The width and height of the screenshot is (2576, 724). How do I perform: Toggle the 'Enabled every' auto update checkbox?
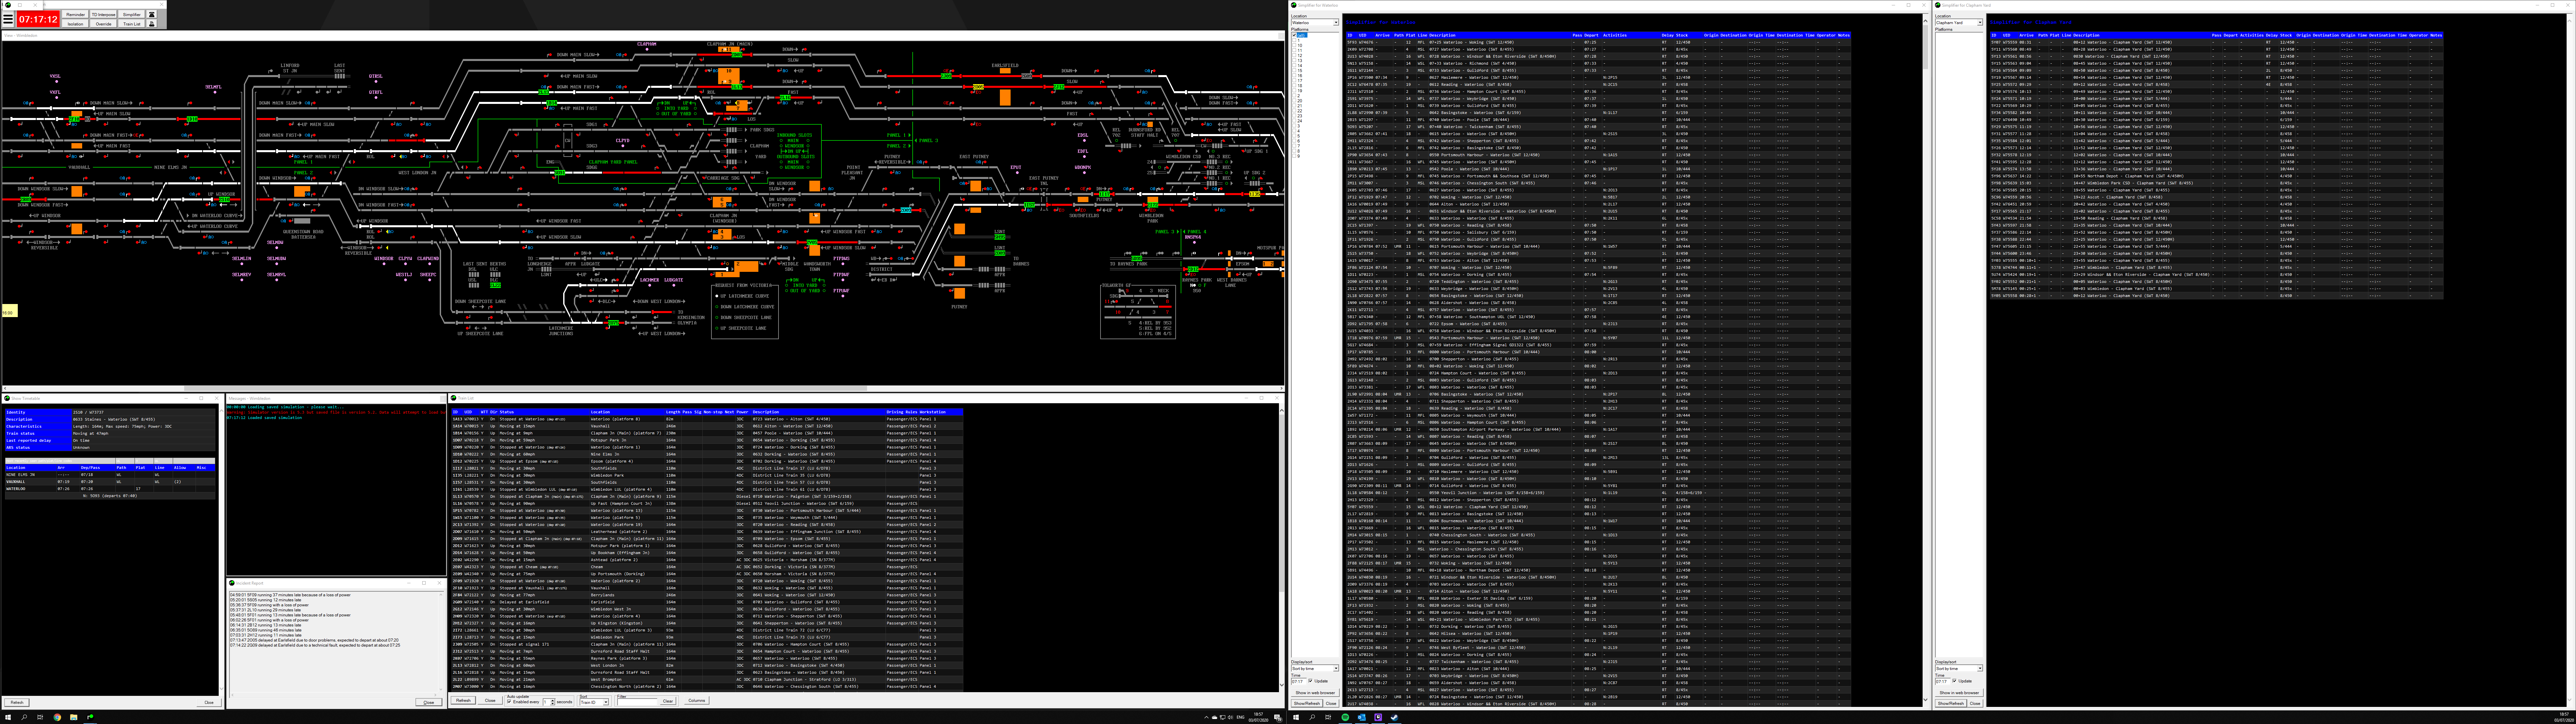509,702
